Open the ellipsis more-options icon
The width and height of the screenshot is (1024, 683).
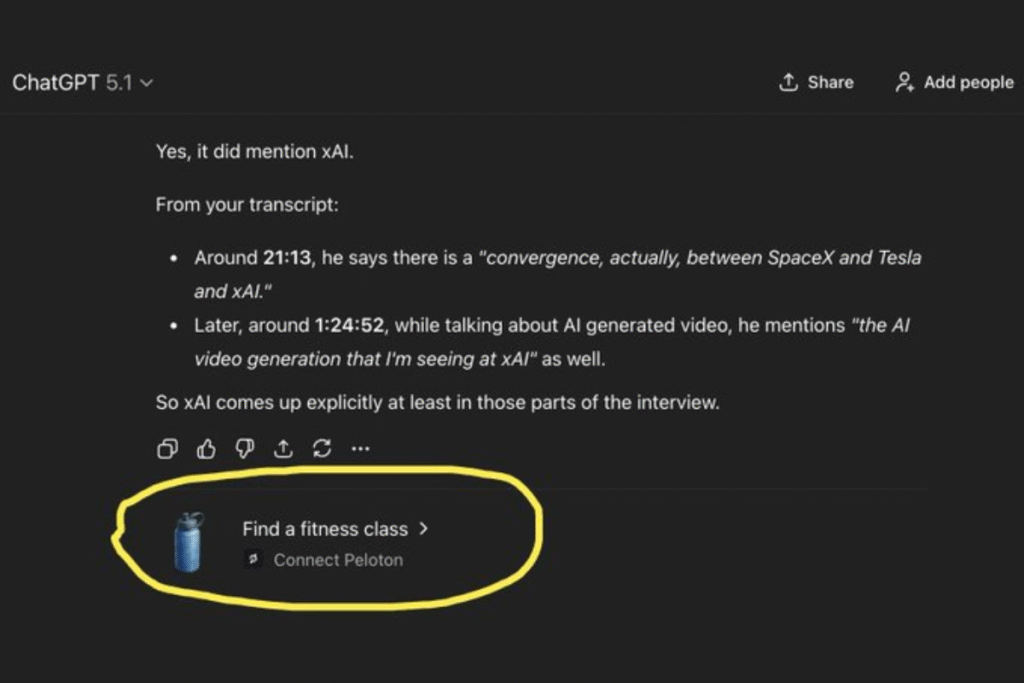tap(360, 449)
